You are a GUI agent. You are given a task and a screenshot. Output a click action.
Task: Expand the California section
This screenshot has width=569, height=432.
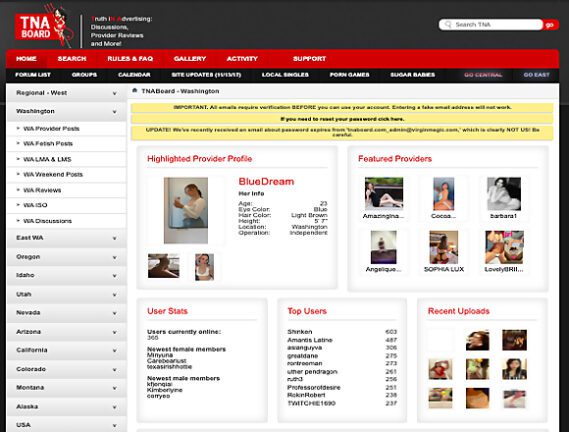66,350
